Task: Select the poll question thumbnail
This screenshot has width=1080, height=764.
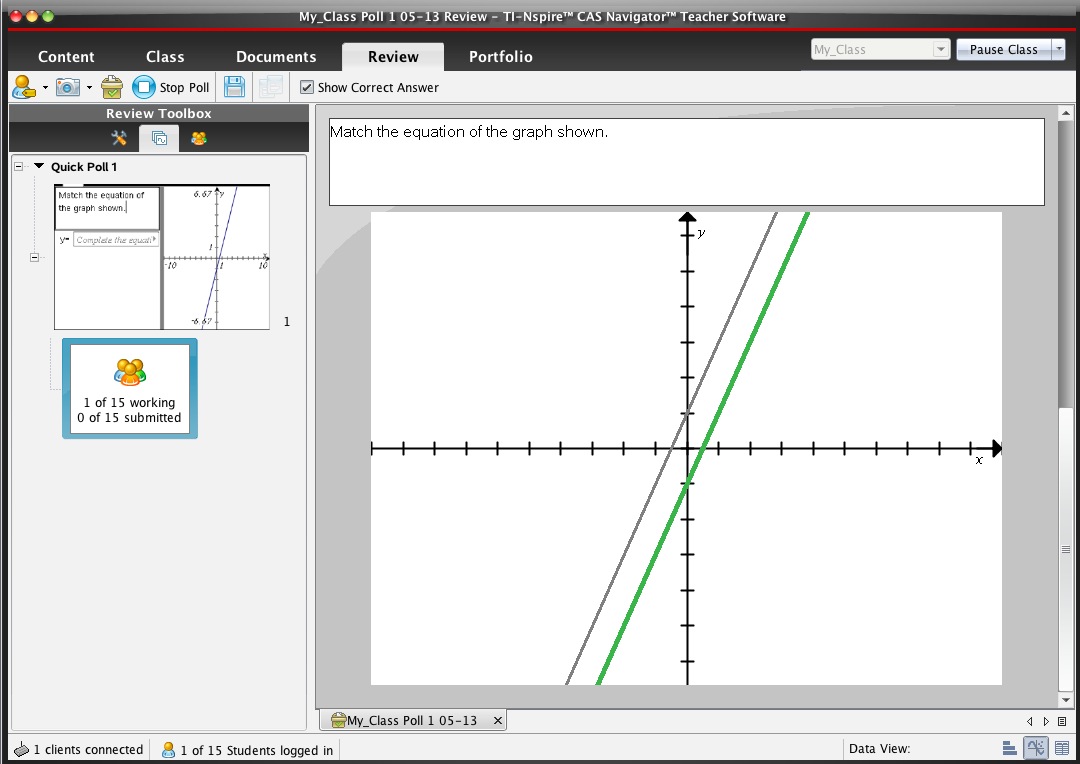Action: [x=162, y=257]
